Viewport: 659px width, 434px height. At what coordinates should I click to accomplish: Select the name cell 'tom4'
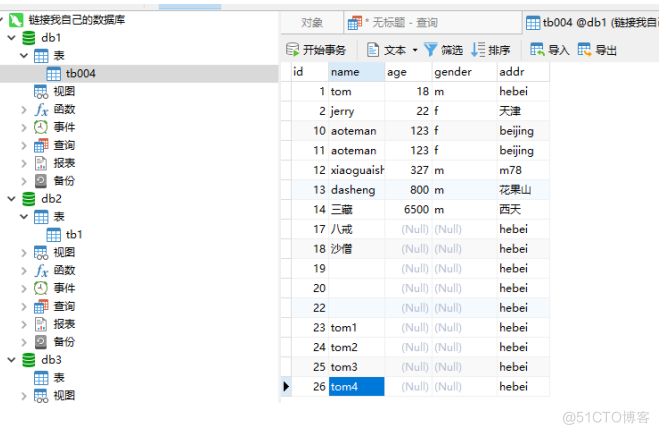click(356, 387)
